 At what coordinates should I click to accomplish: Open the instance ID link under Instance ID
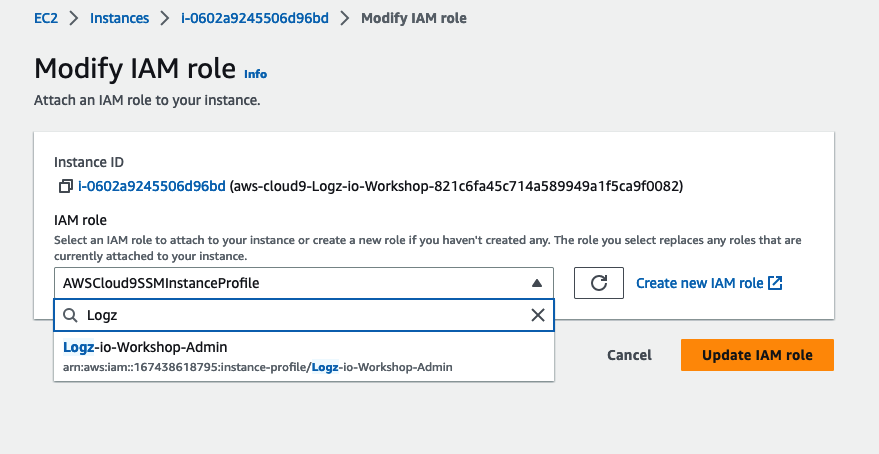[152, 186]
